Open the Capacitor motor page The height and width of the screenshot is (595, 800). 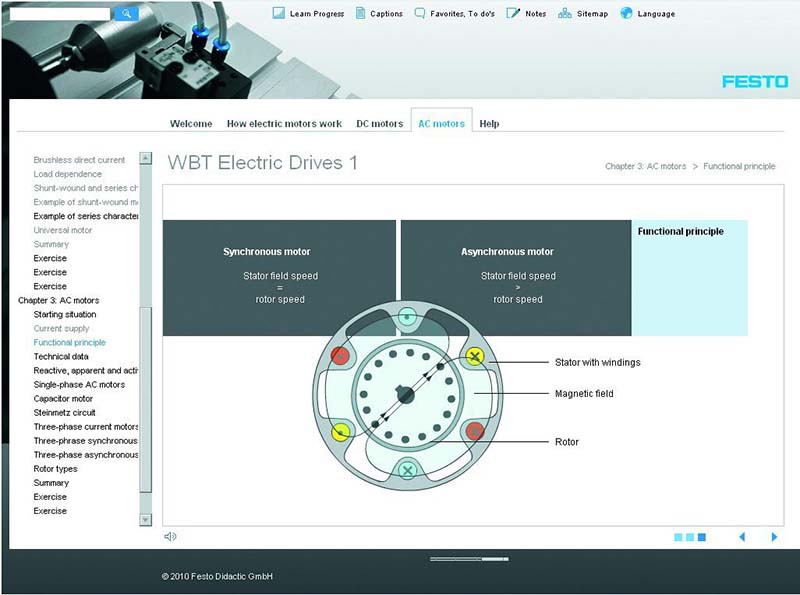(x=63, y=399)
